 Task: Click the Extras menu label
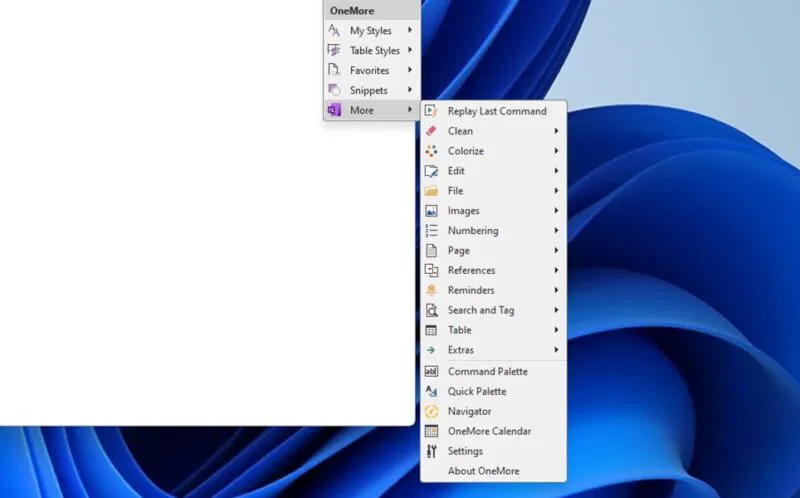[x=461, y=350]
